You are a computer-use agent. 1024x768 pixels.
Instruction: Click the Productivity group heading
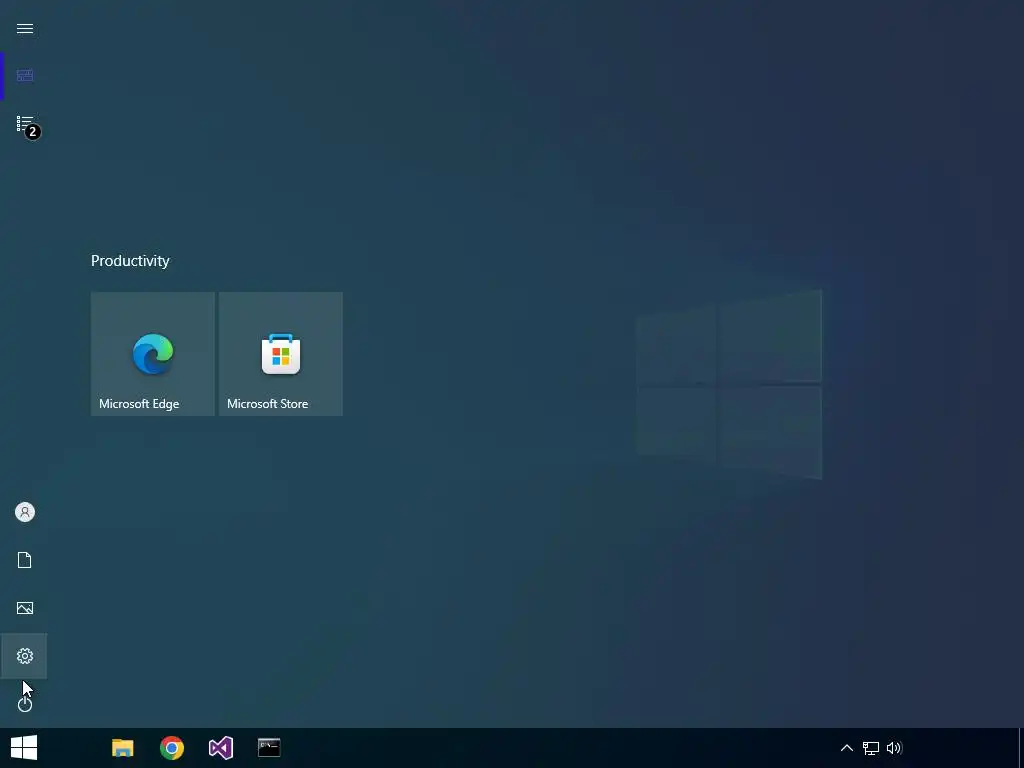pyautogui.click(x=130, y=261)
